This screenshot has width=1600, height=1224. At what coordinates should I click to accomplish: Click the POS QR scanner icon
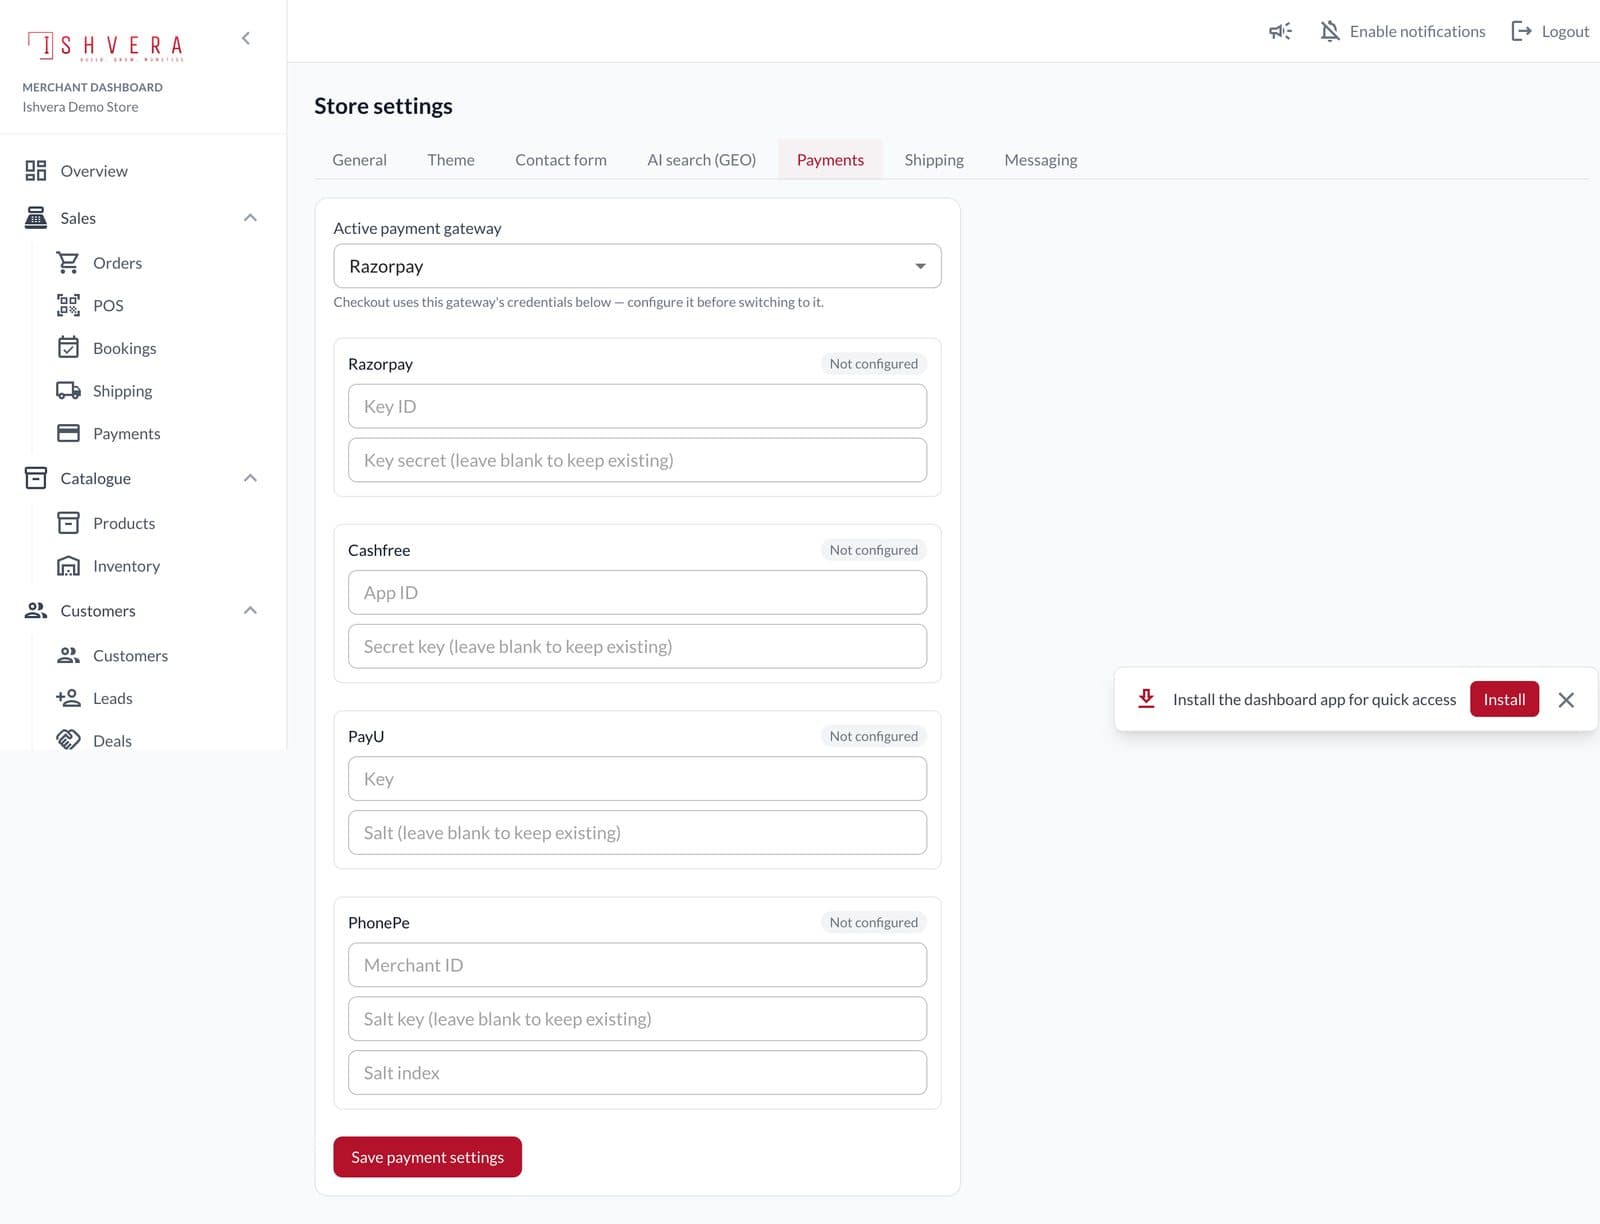coord(68,305)
